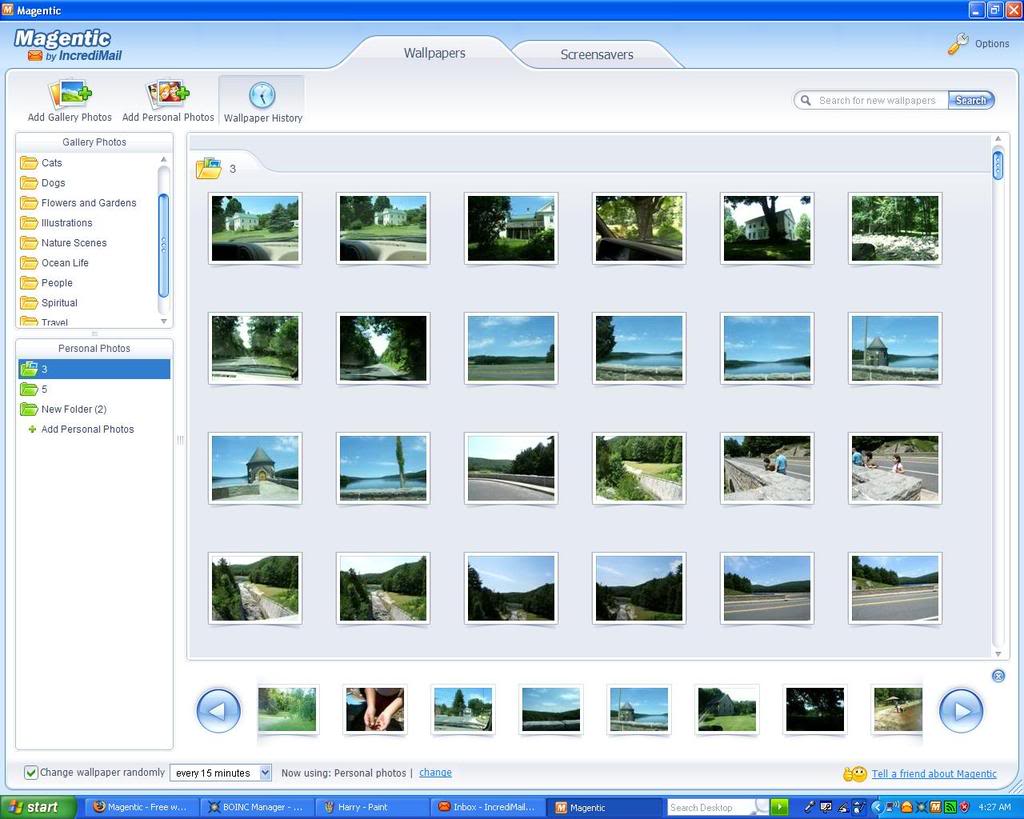Click scroll down arrow of the photo grid
The height and width of the screenshot is (819, 1024).
[x=997, y=653]
